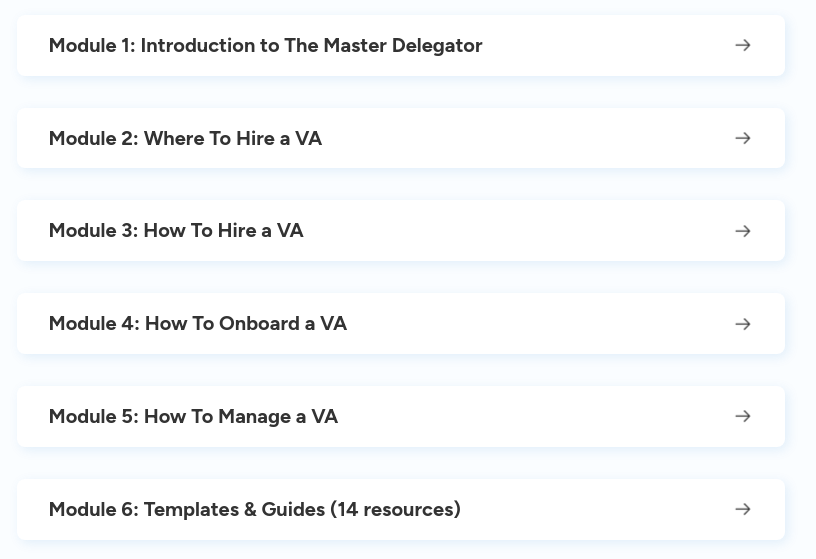The width and height of the screenshot is (816, 559).
Task: Expand Module 5: How To Manage a VA
Action: click(x=193, y=416)
